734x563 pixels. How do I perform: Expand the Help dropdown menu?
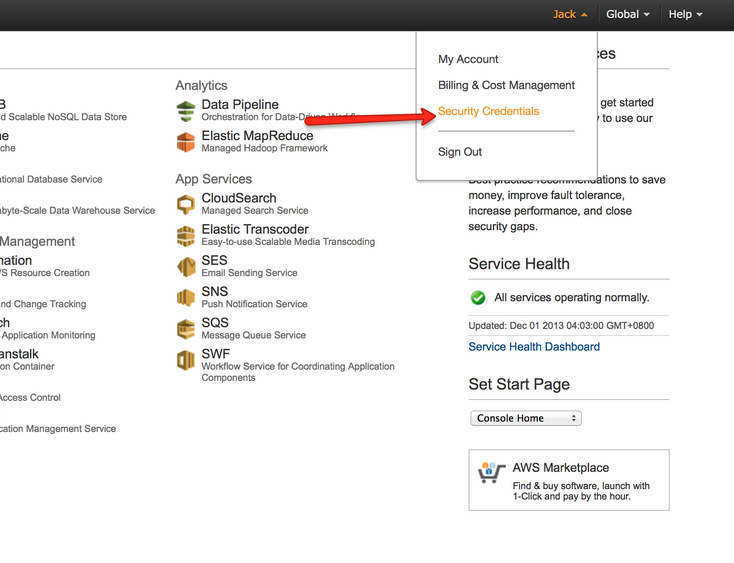685,15
